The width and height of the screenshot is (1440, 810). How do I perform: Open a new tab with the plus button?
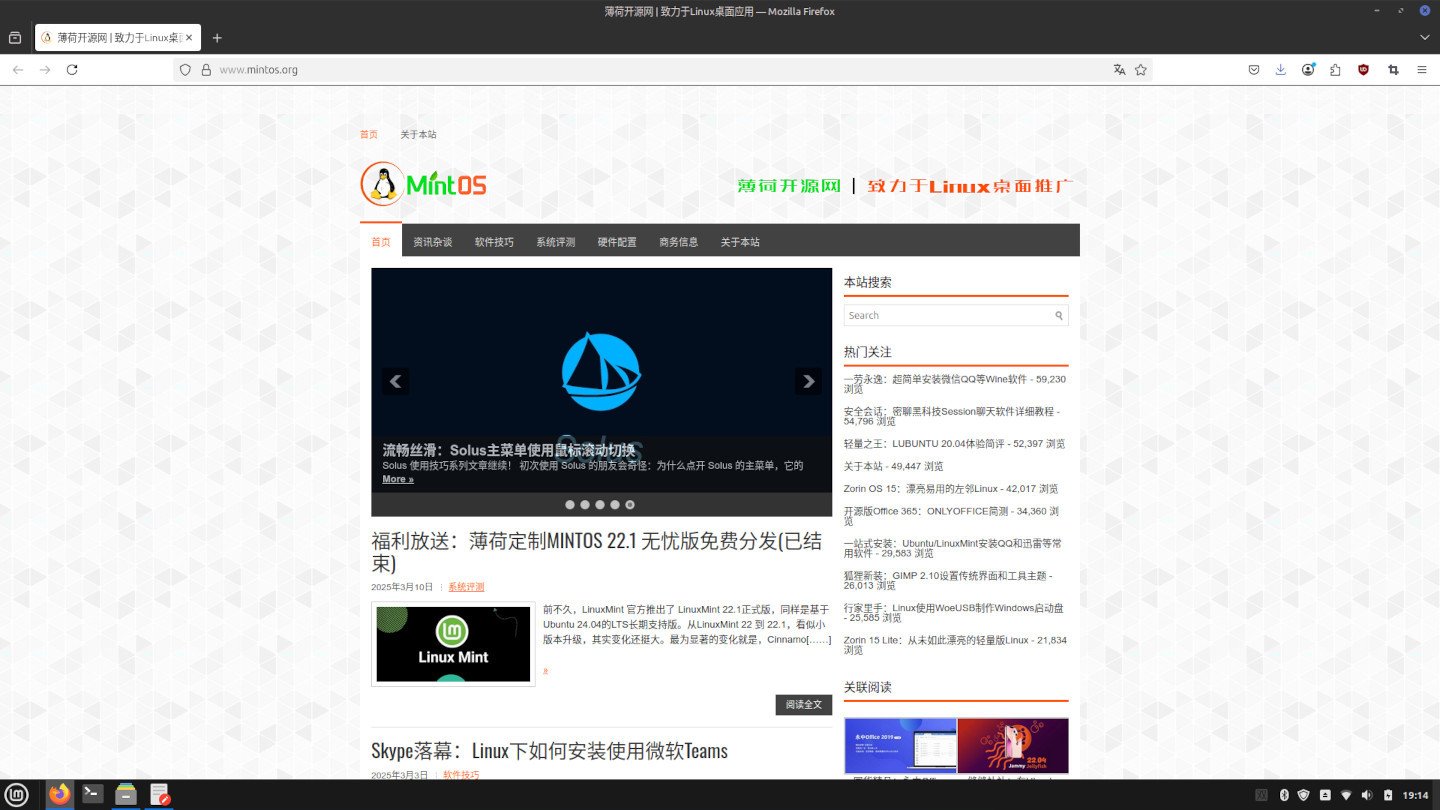pyautogui.click(x=217, y=38)
